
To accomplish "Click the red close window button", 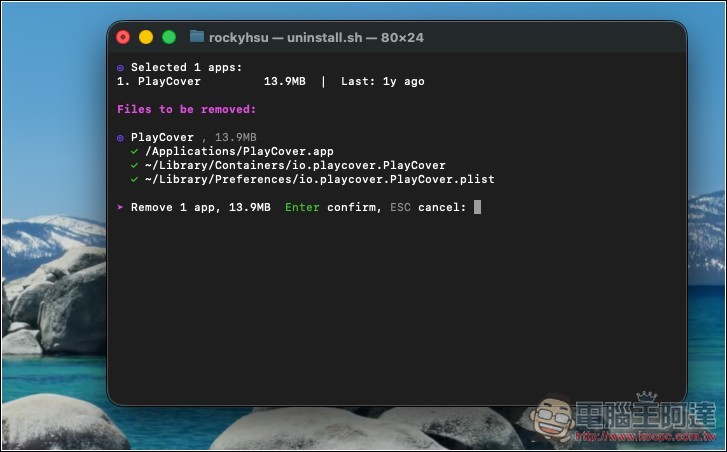I will coord(123,37).
